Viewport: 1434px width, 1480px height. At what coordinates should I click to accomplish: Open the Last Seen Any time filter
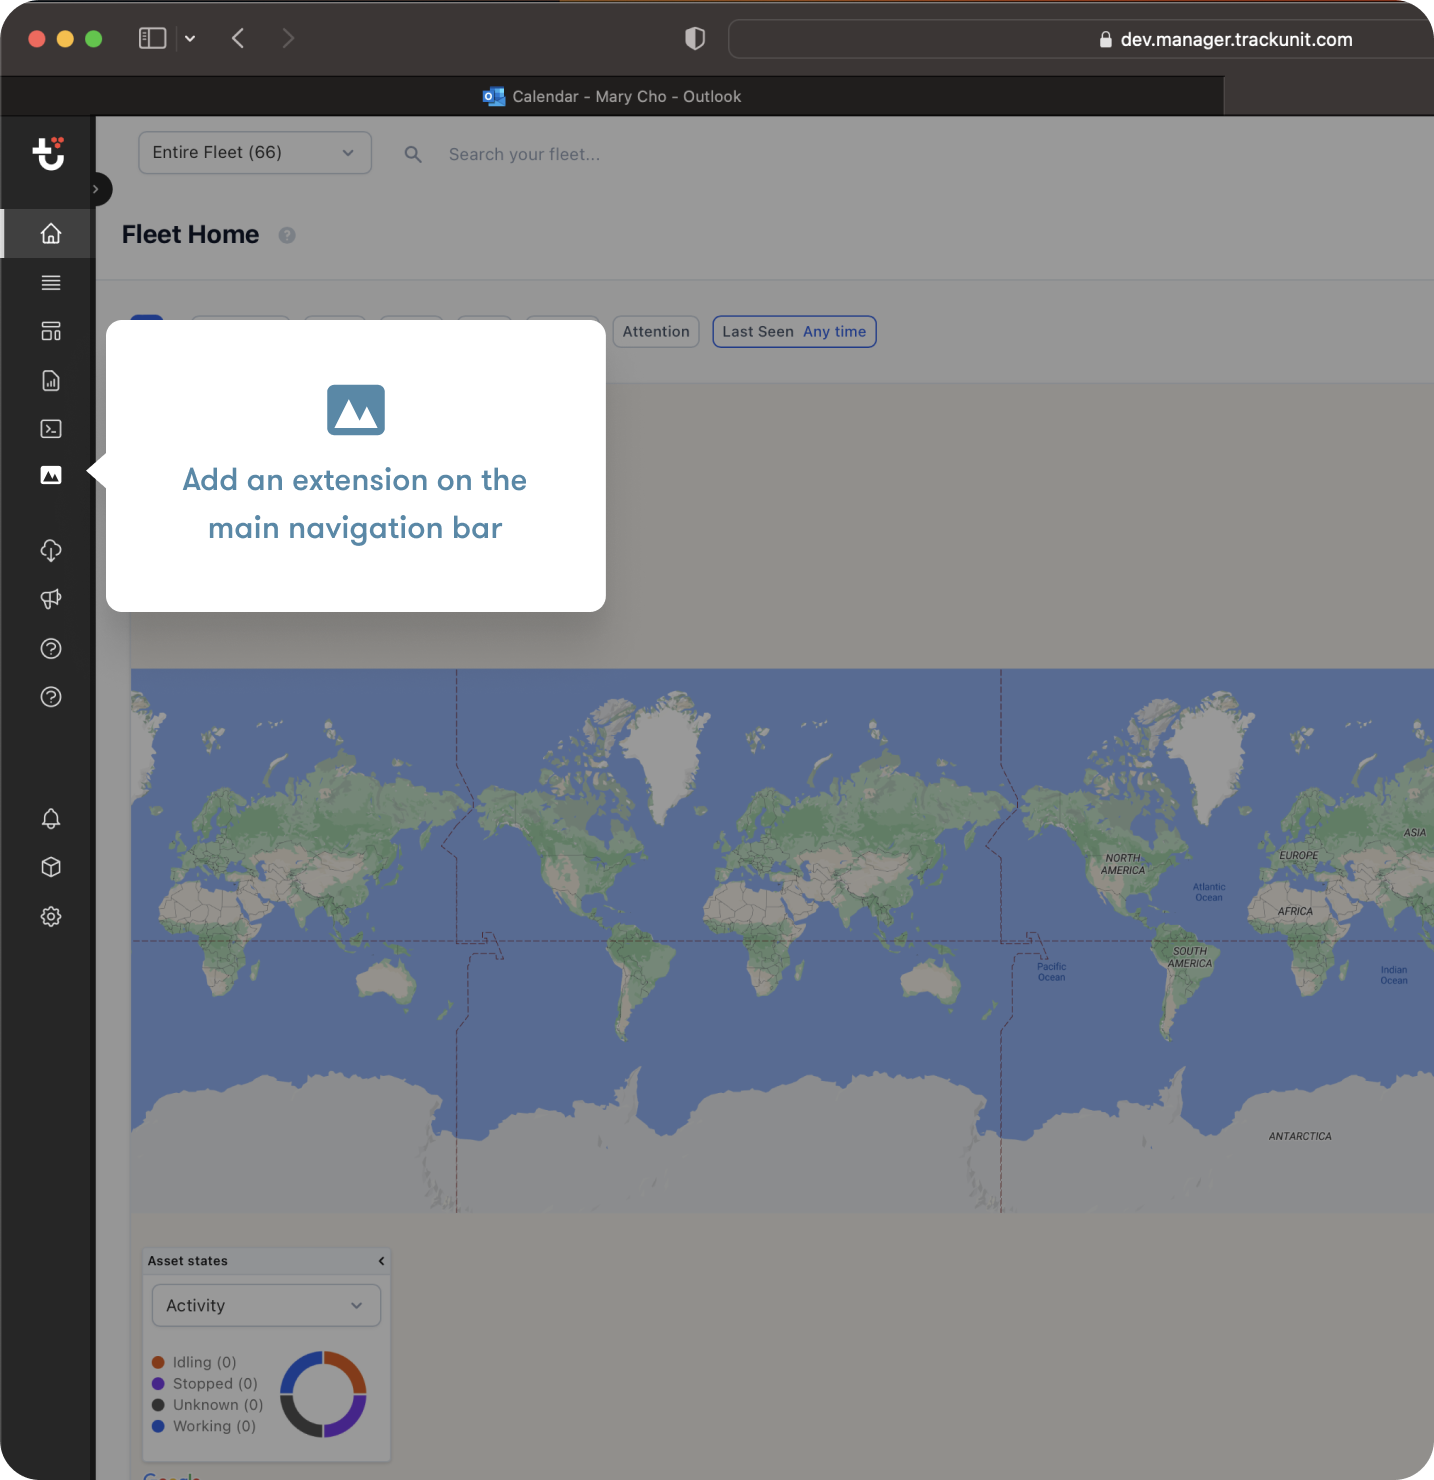click(794, 332)
